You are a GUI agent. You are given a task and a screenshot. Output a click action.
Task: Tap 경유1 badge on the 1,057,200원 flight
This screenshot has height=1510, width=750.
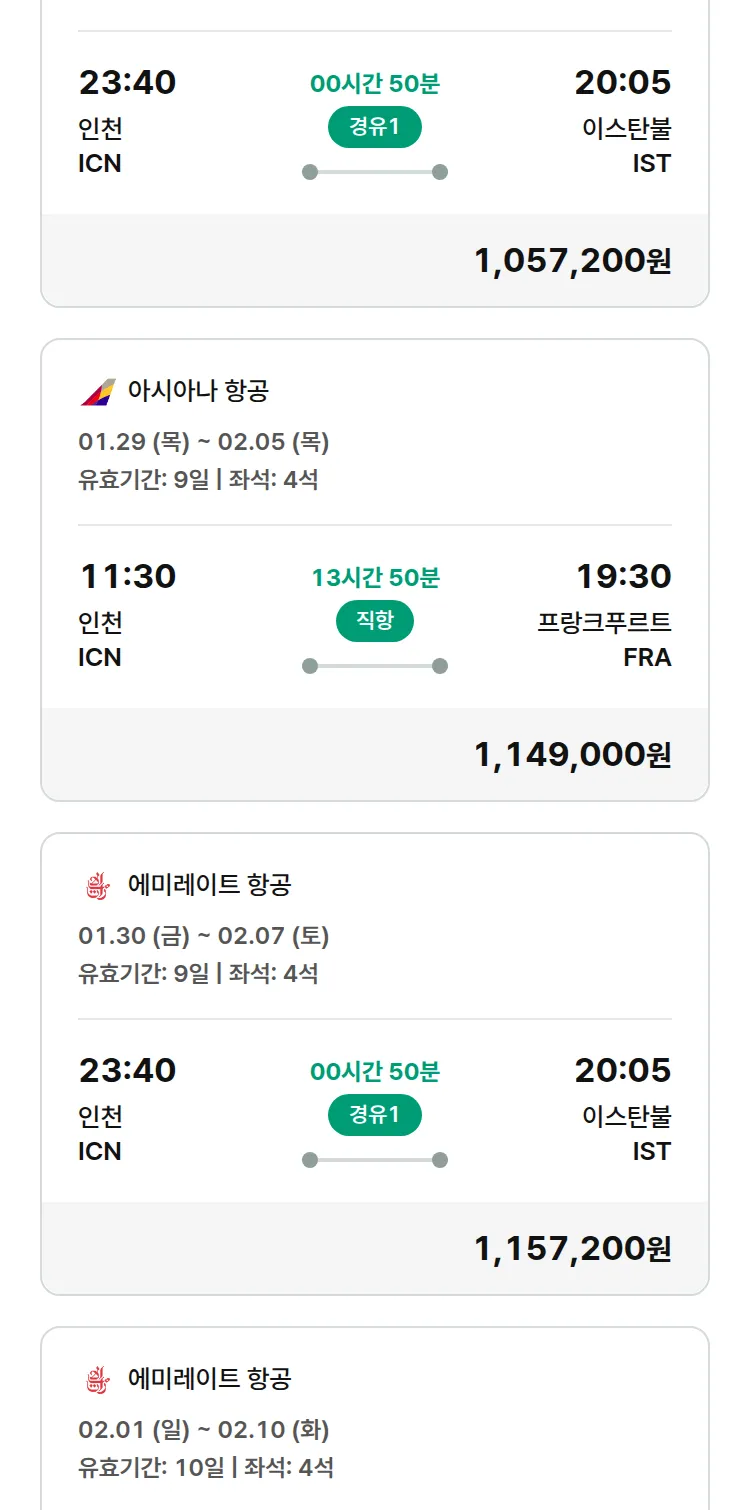pyautogui.click(x=375, y=127)
